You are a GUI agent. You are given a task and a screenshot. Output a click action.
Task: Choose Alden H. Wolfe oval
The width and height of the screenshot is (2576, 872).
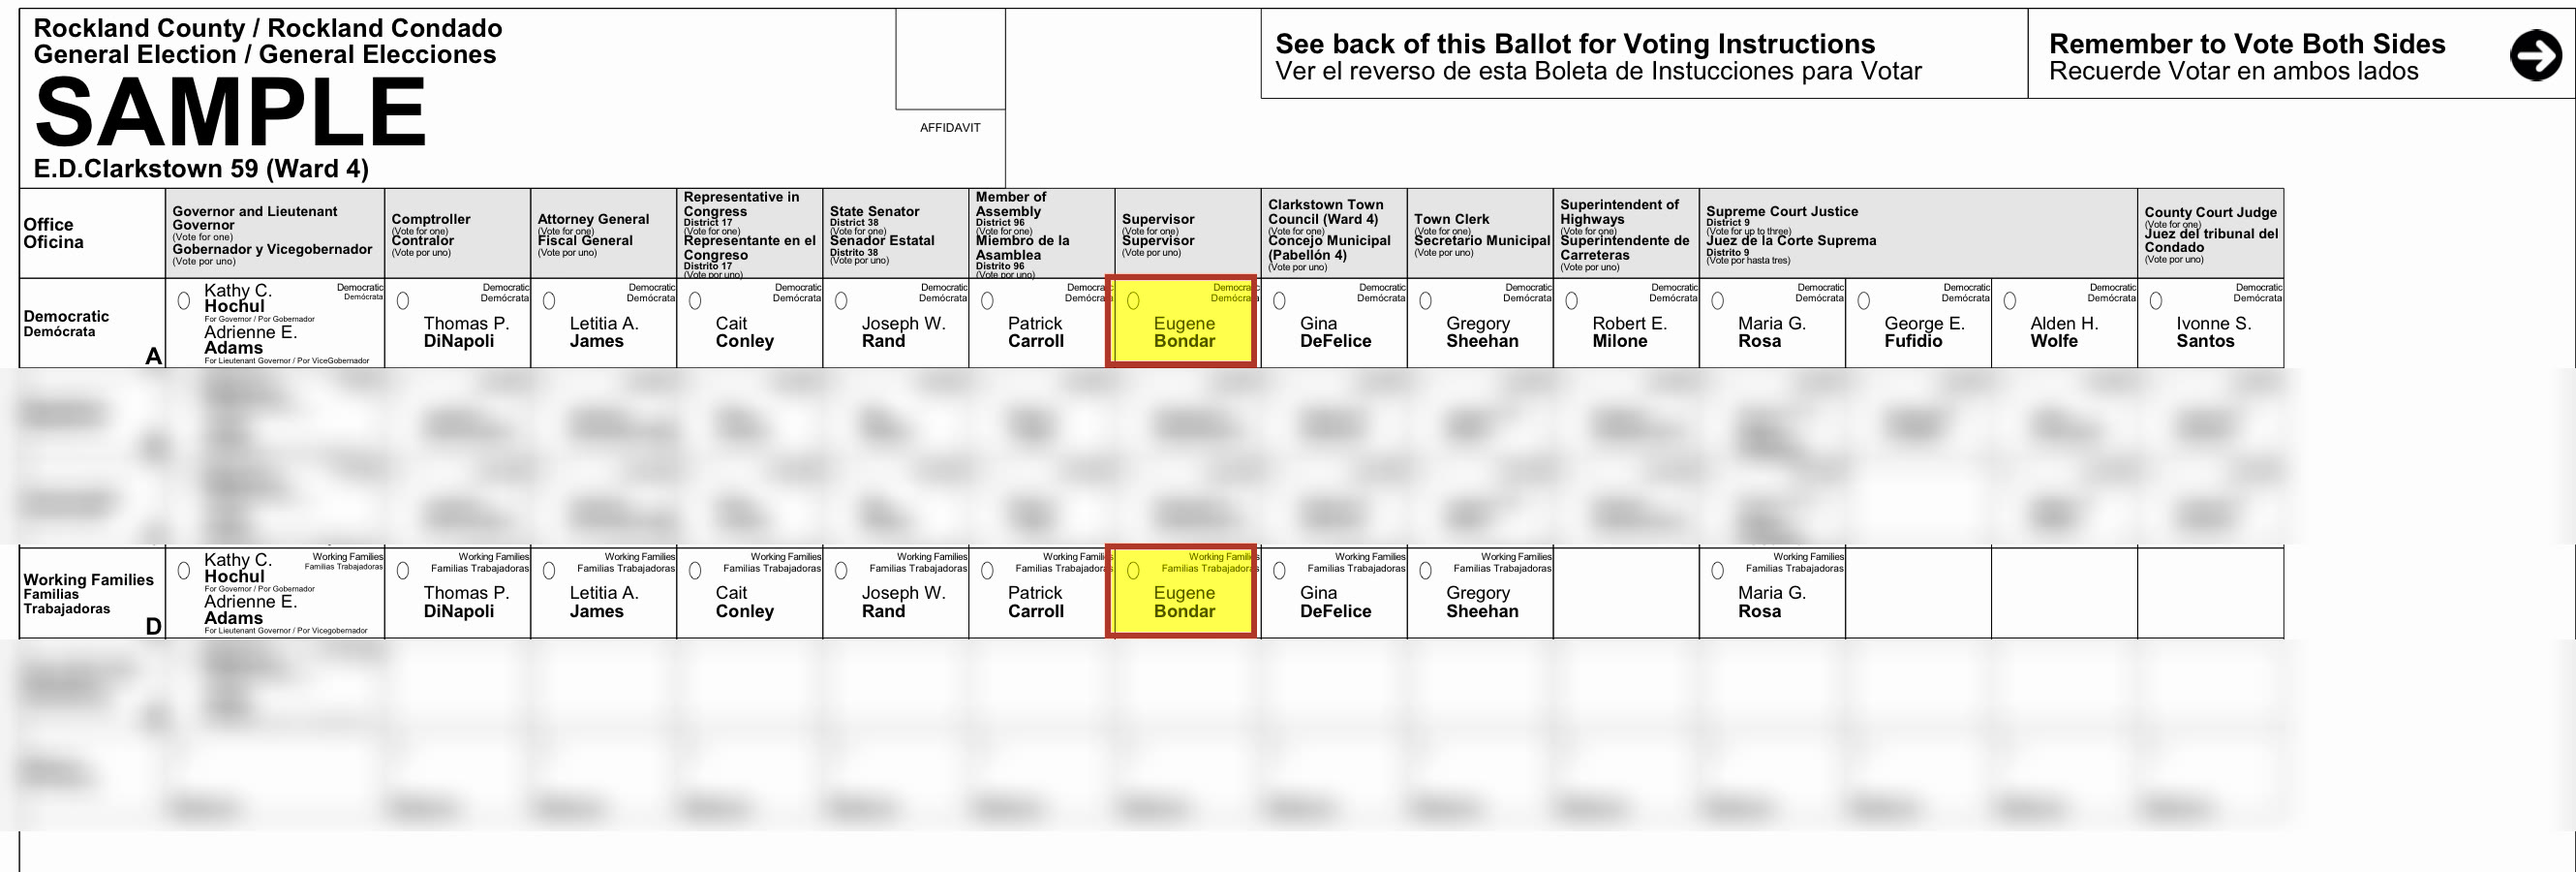point(2009,301)
